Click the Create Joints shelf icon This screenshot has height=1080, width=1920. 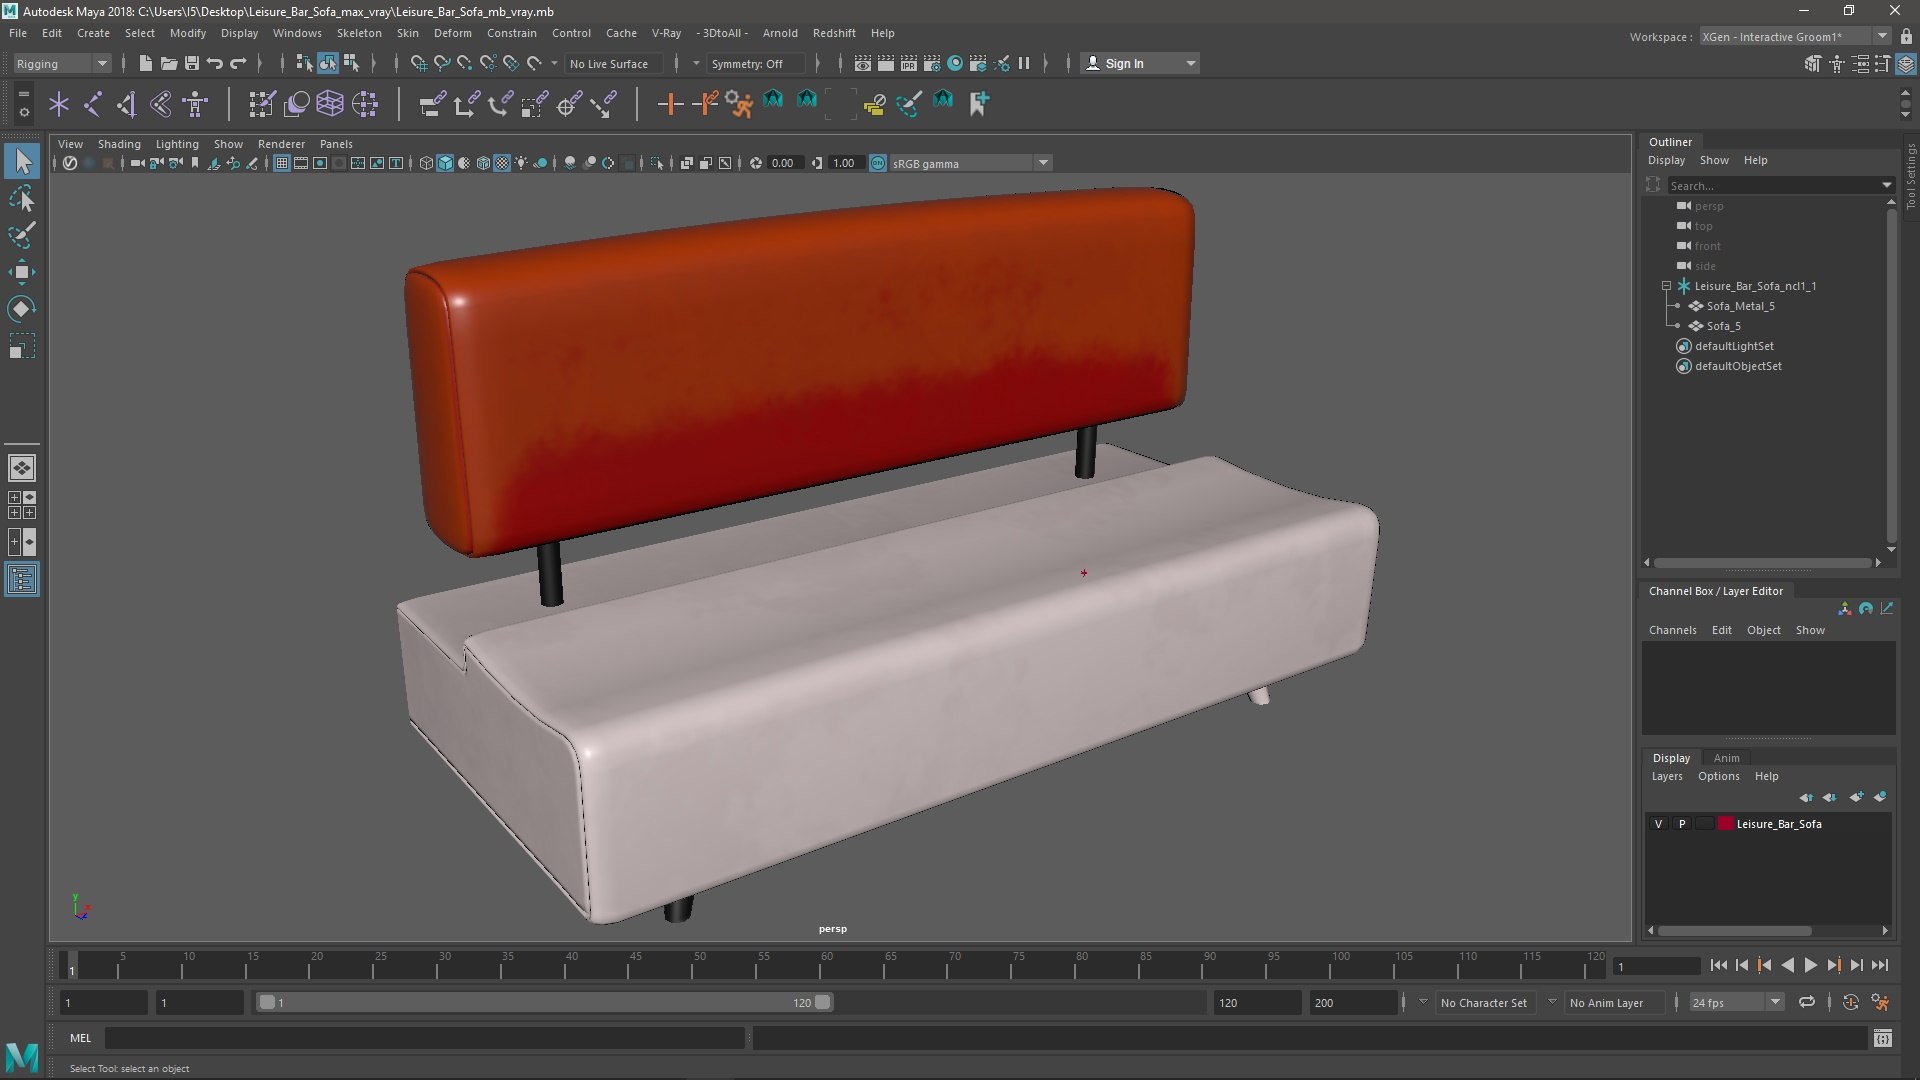pos(92,103)
